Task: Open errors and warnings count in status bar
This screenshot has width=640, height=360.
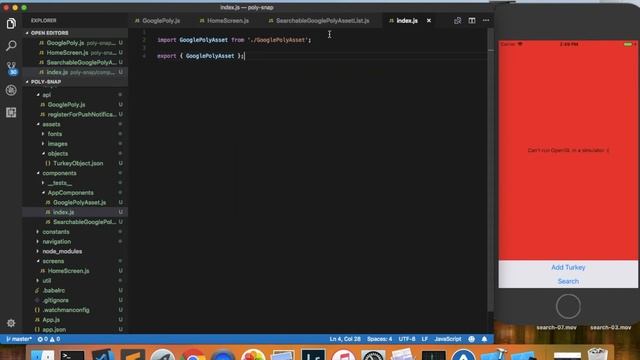Action: tap(49, 339)
